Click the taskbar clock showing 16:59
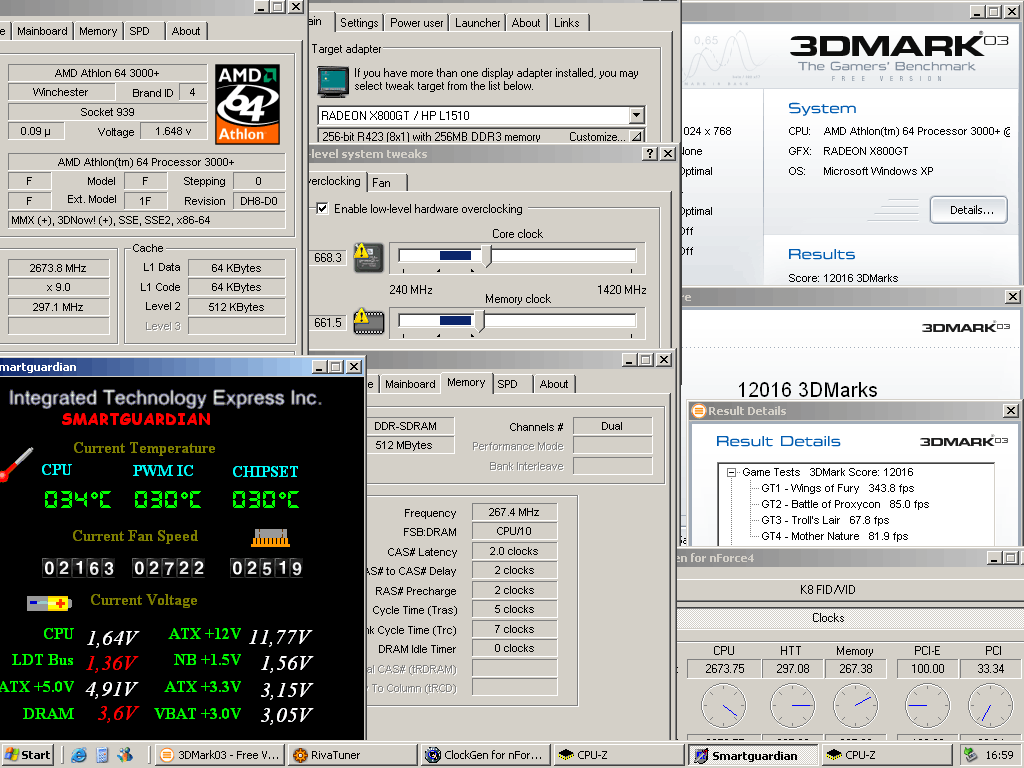 (999, 755)
